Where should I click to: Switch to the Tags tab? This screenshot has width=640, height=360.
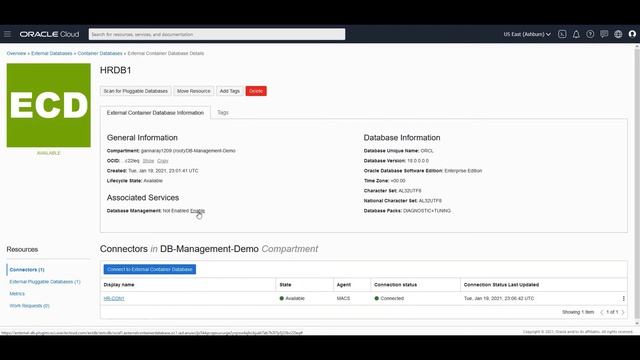223,112
